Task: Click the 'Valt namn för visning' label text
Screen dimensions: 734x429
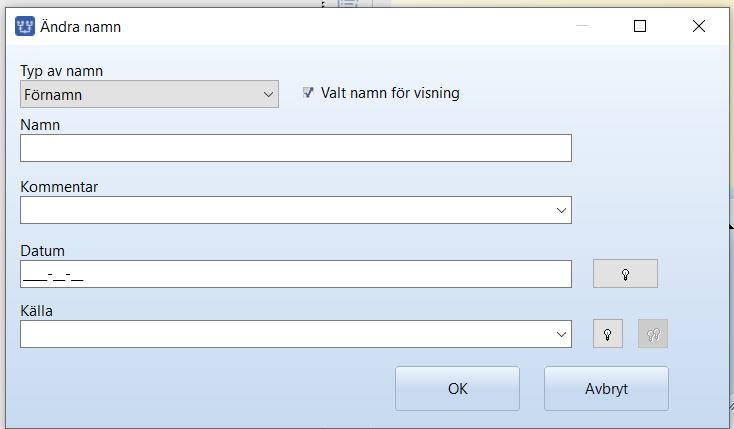Action: coord(390,93)
